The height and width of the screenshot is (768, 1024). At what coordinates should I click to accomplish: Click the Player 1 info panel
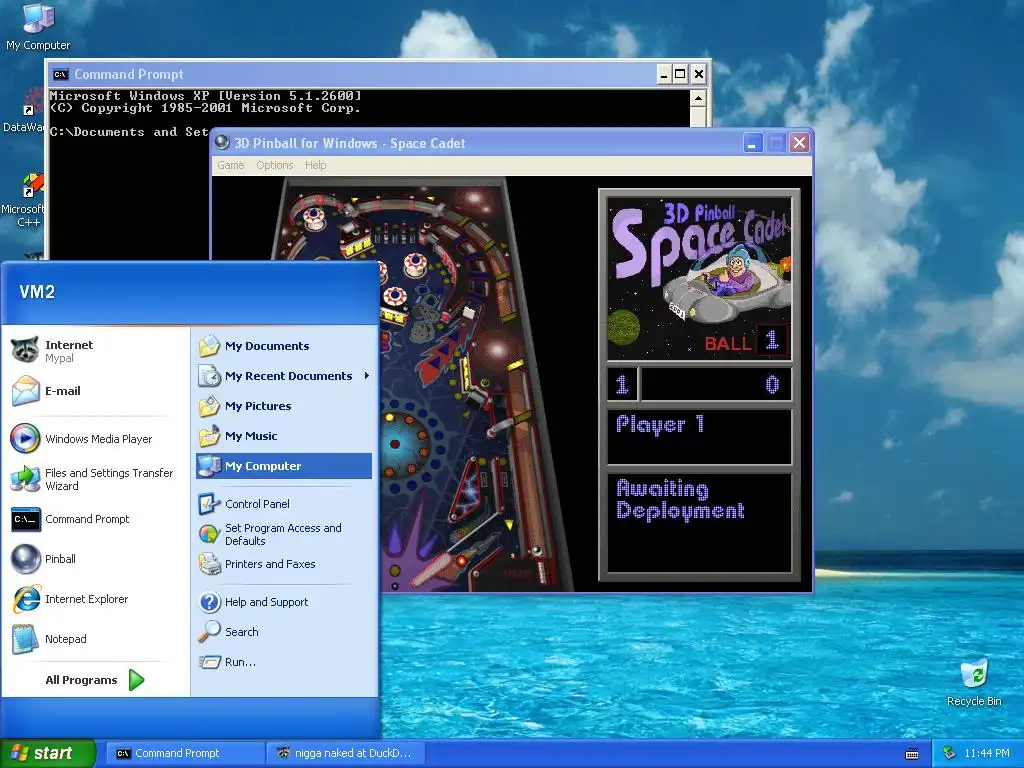699,436
